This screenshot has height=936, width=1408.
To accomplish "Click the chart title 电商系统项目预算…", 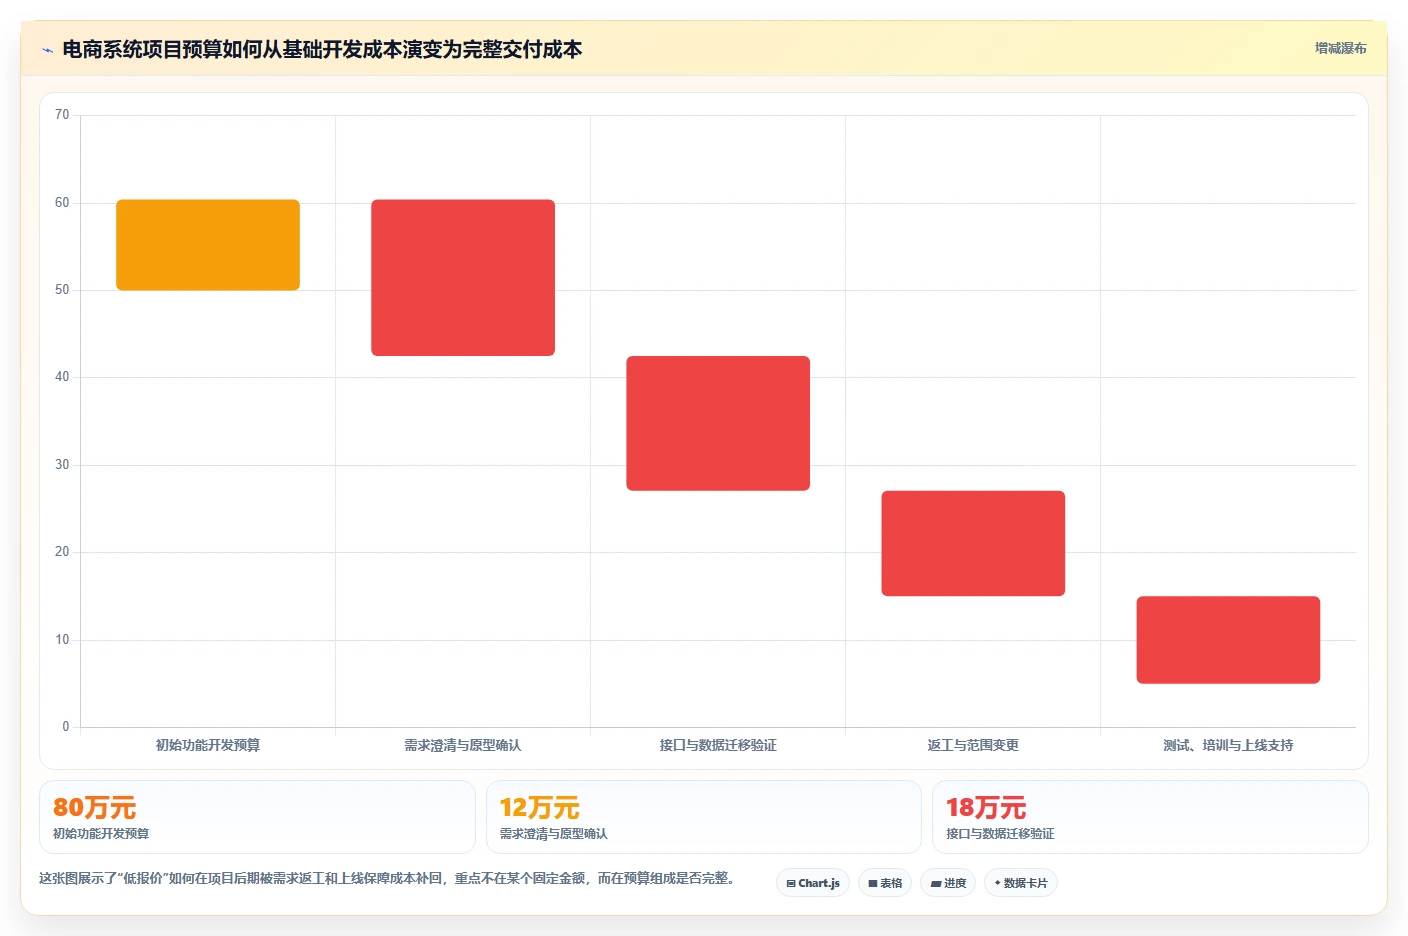I will 322,49.
